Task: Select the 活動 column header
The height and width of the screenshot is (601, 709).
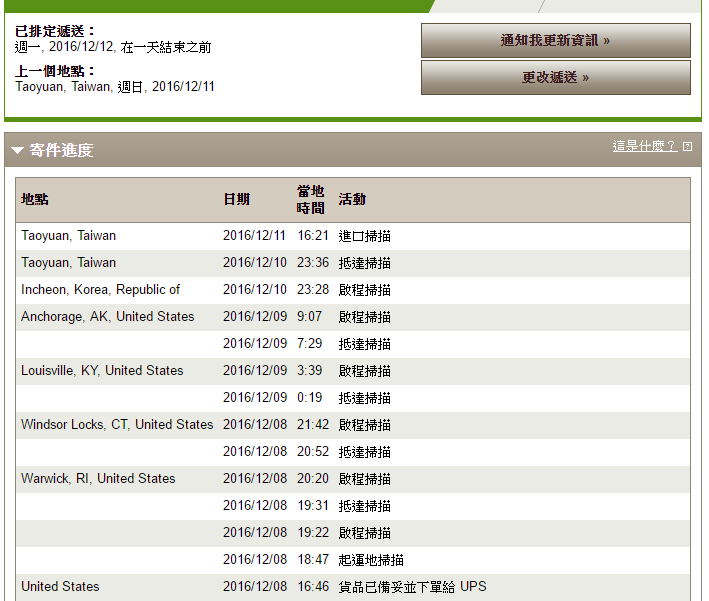Action: 352,199
